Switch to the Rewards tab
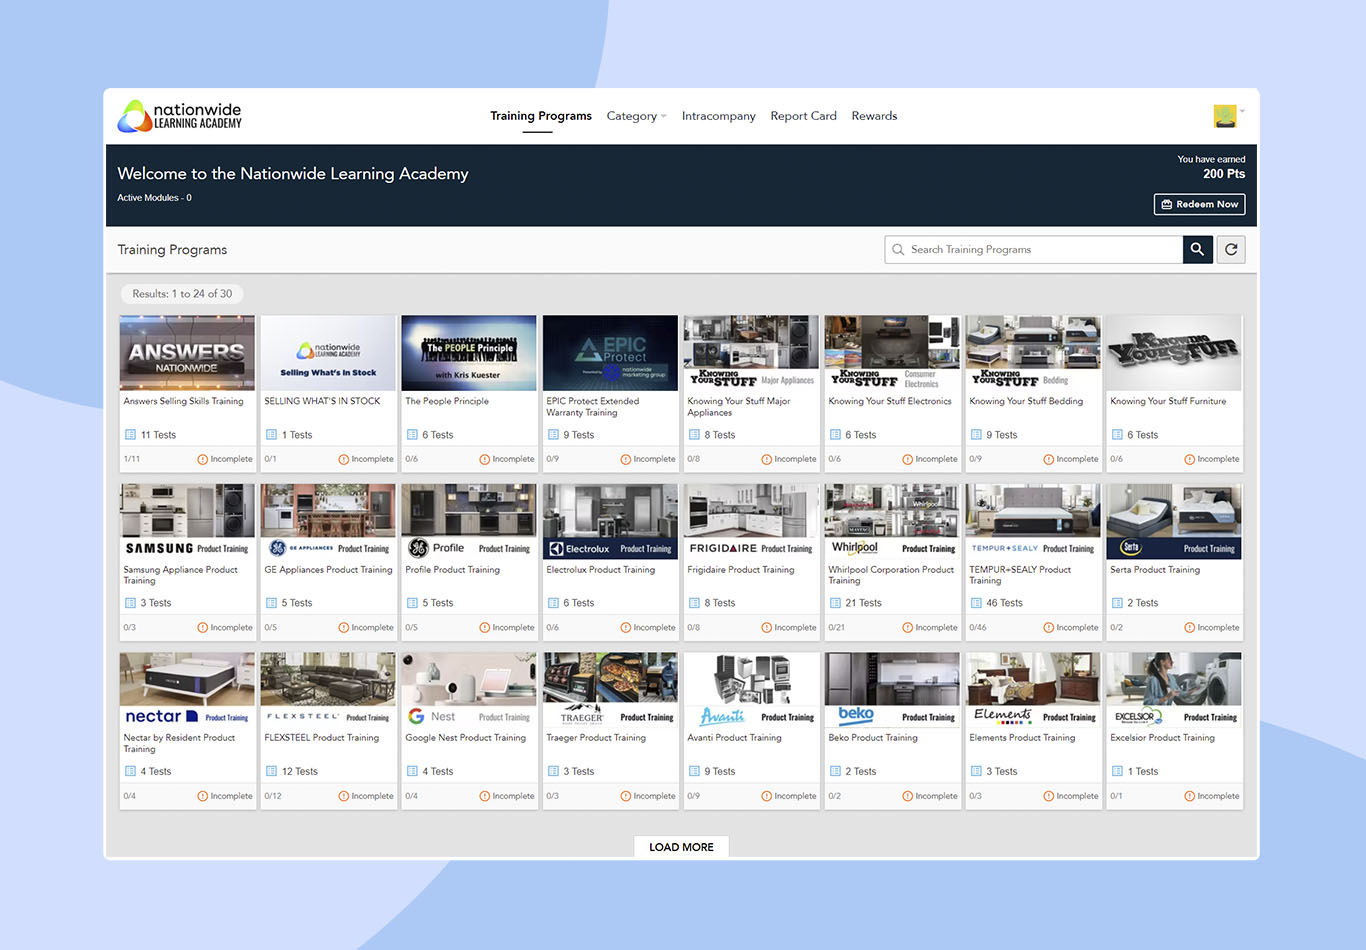This screenshot has height=950, width=1366. coord(874,116)
